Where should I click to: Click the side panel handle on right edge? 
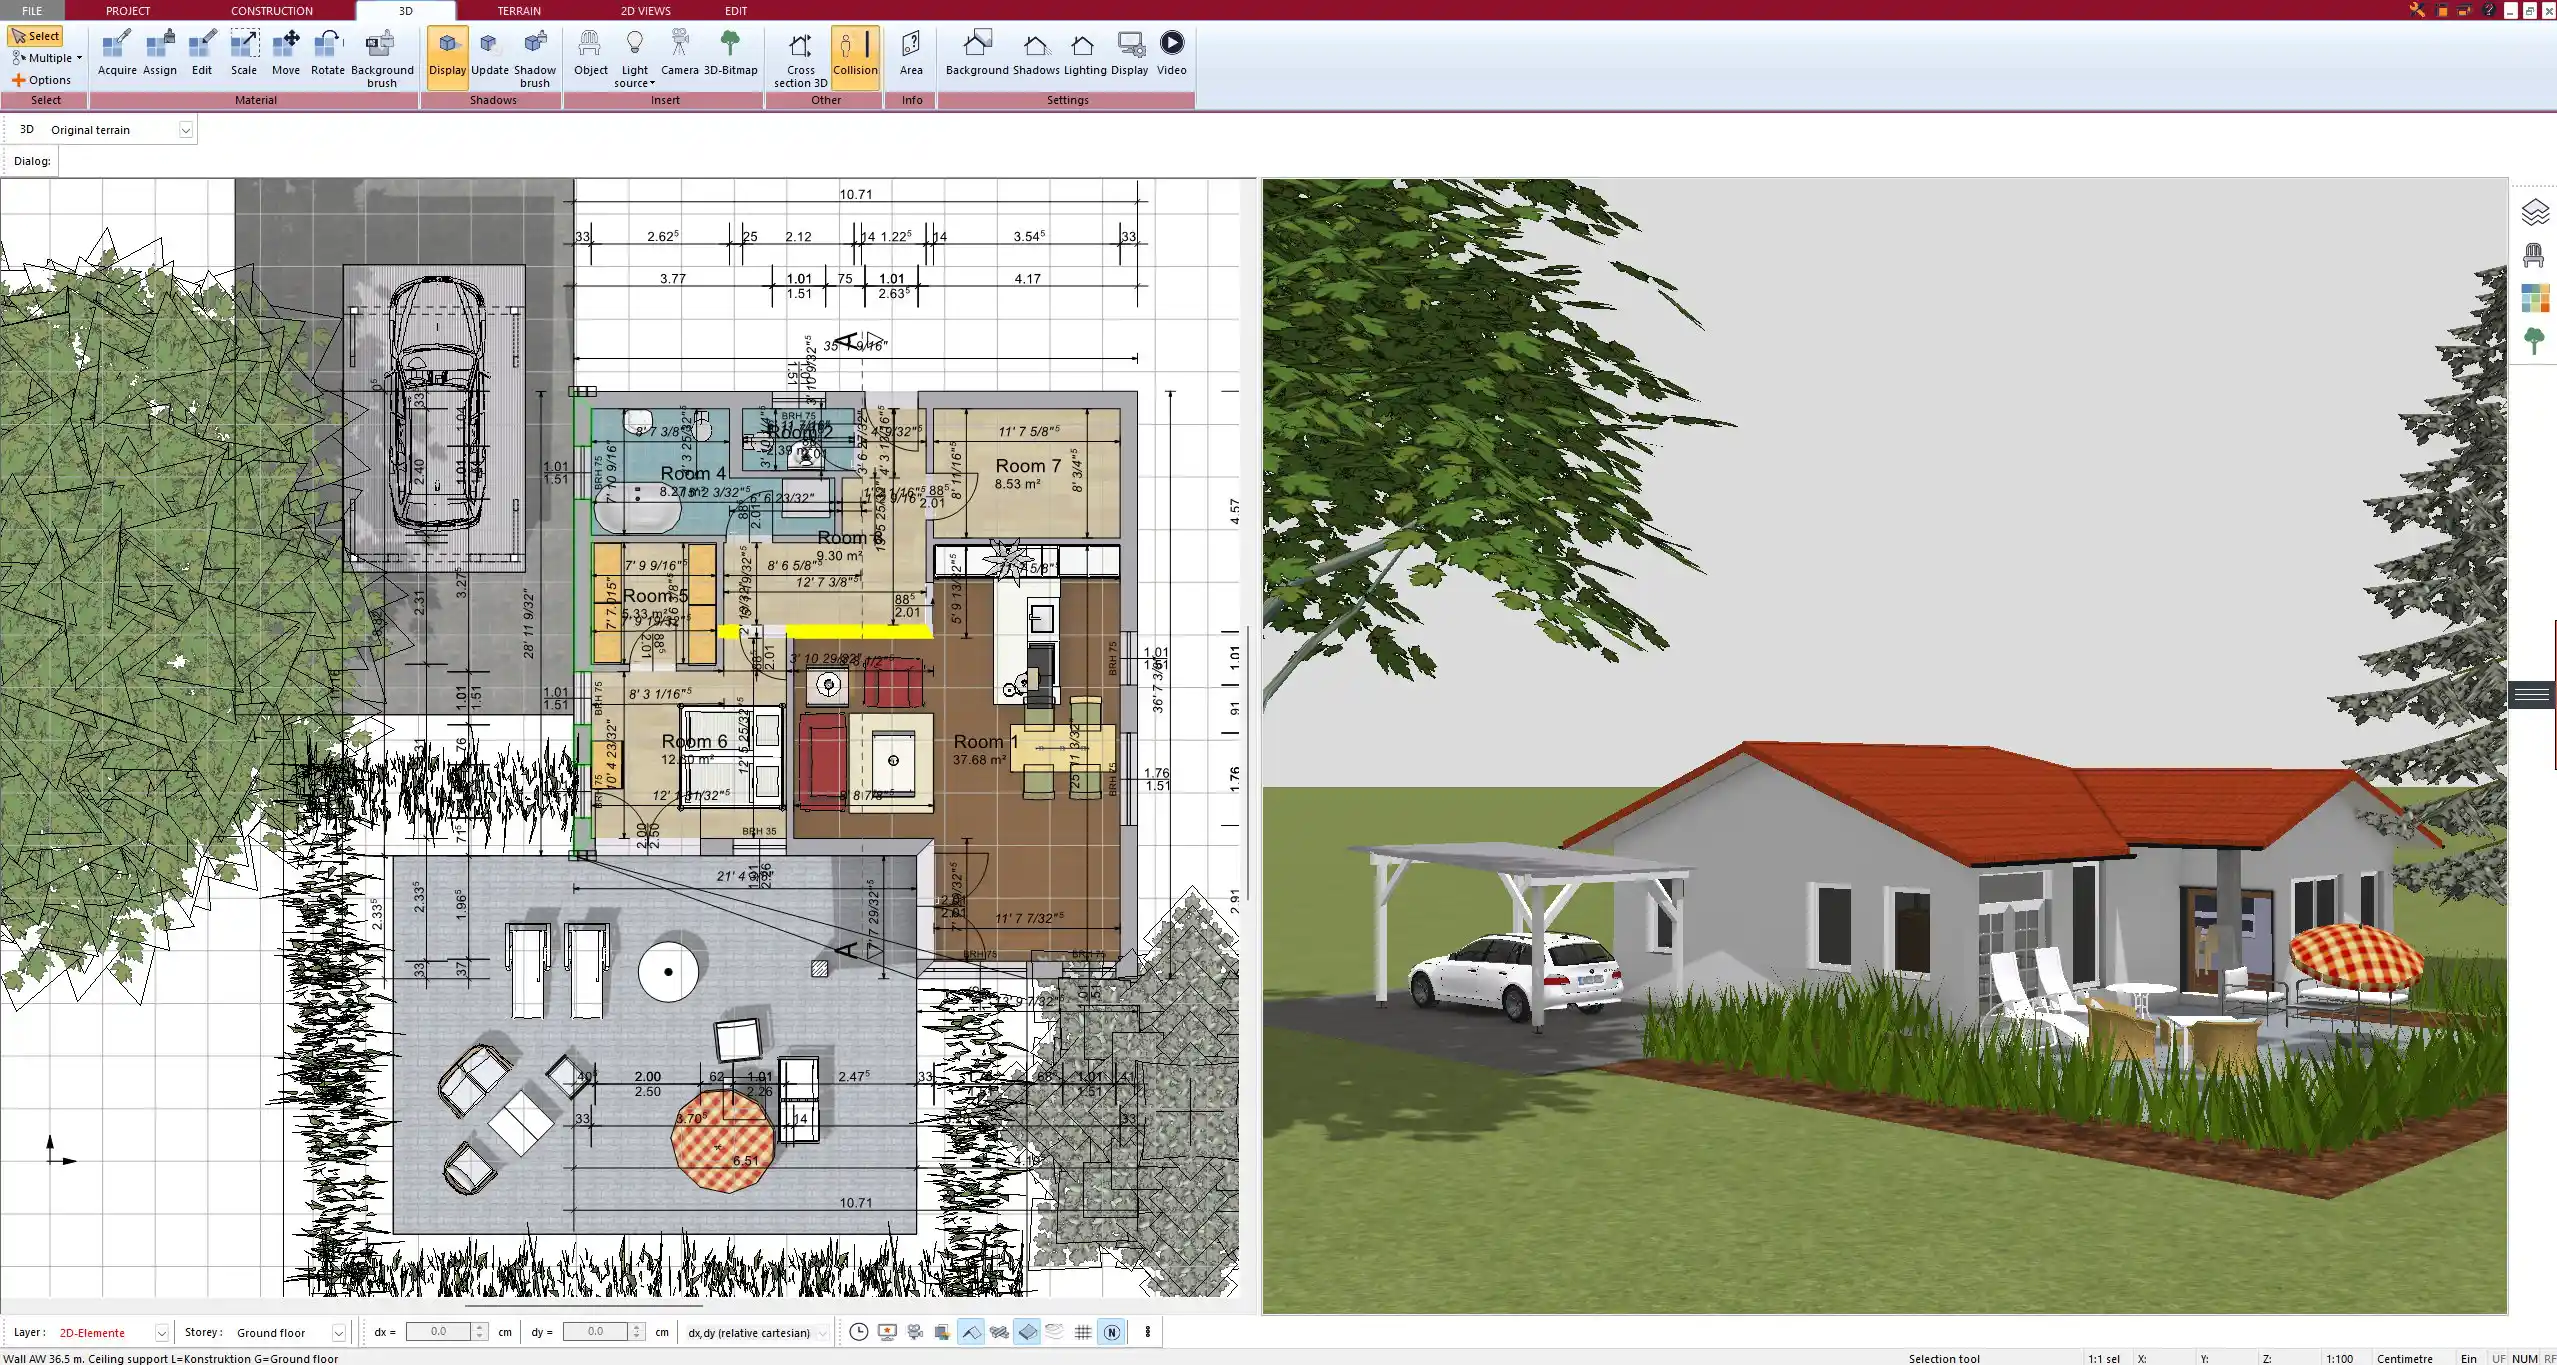pos(2532,694)
